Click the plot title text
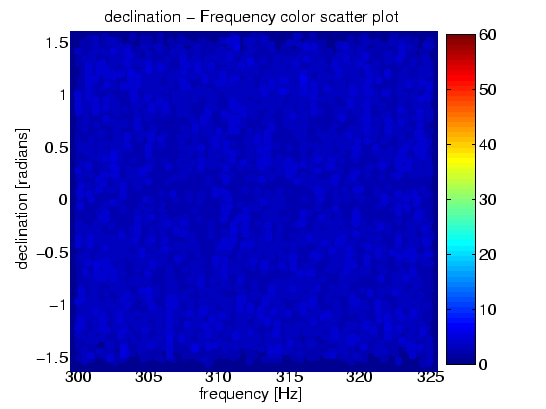546x409 pixels. click(251, 17)
